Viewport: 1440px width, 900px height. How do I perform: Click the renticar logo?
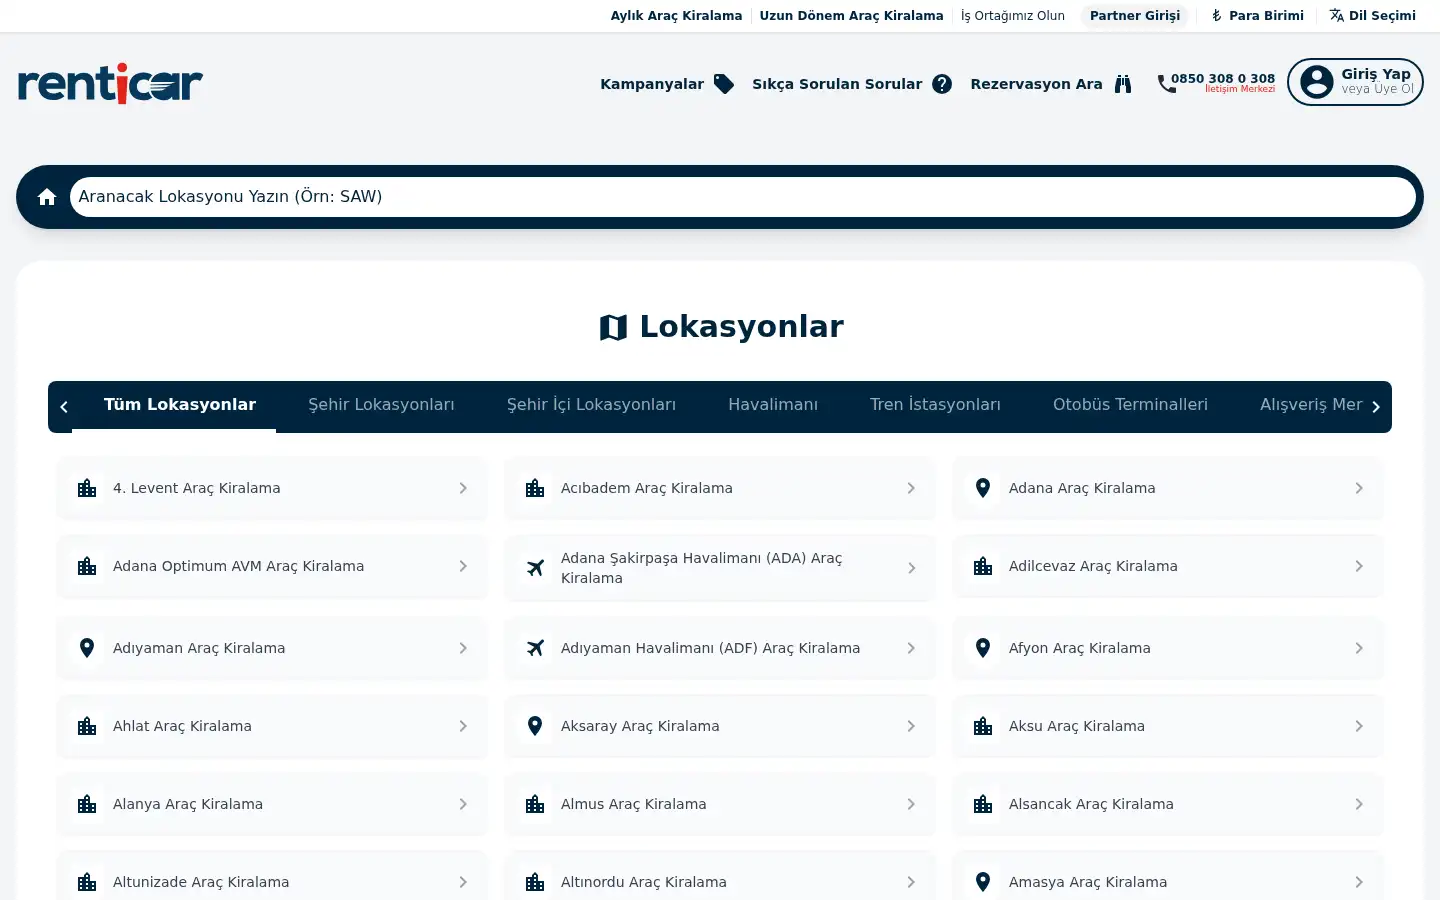click(110, 84)
